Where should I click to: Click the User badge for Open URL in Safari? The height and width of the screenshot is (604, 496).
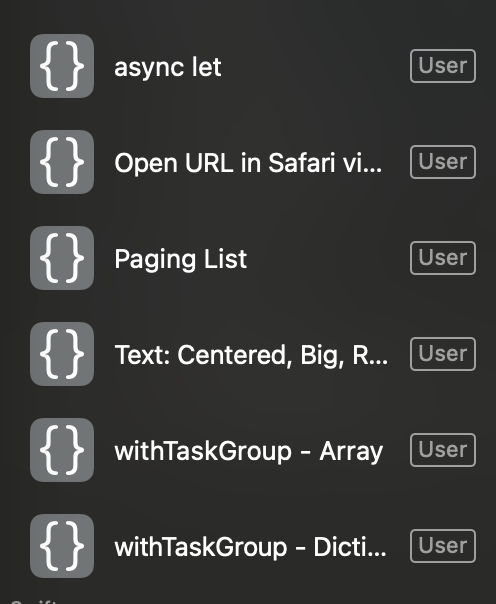click(x=443, y=162)
